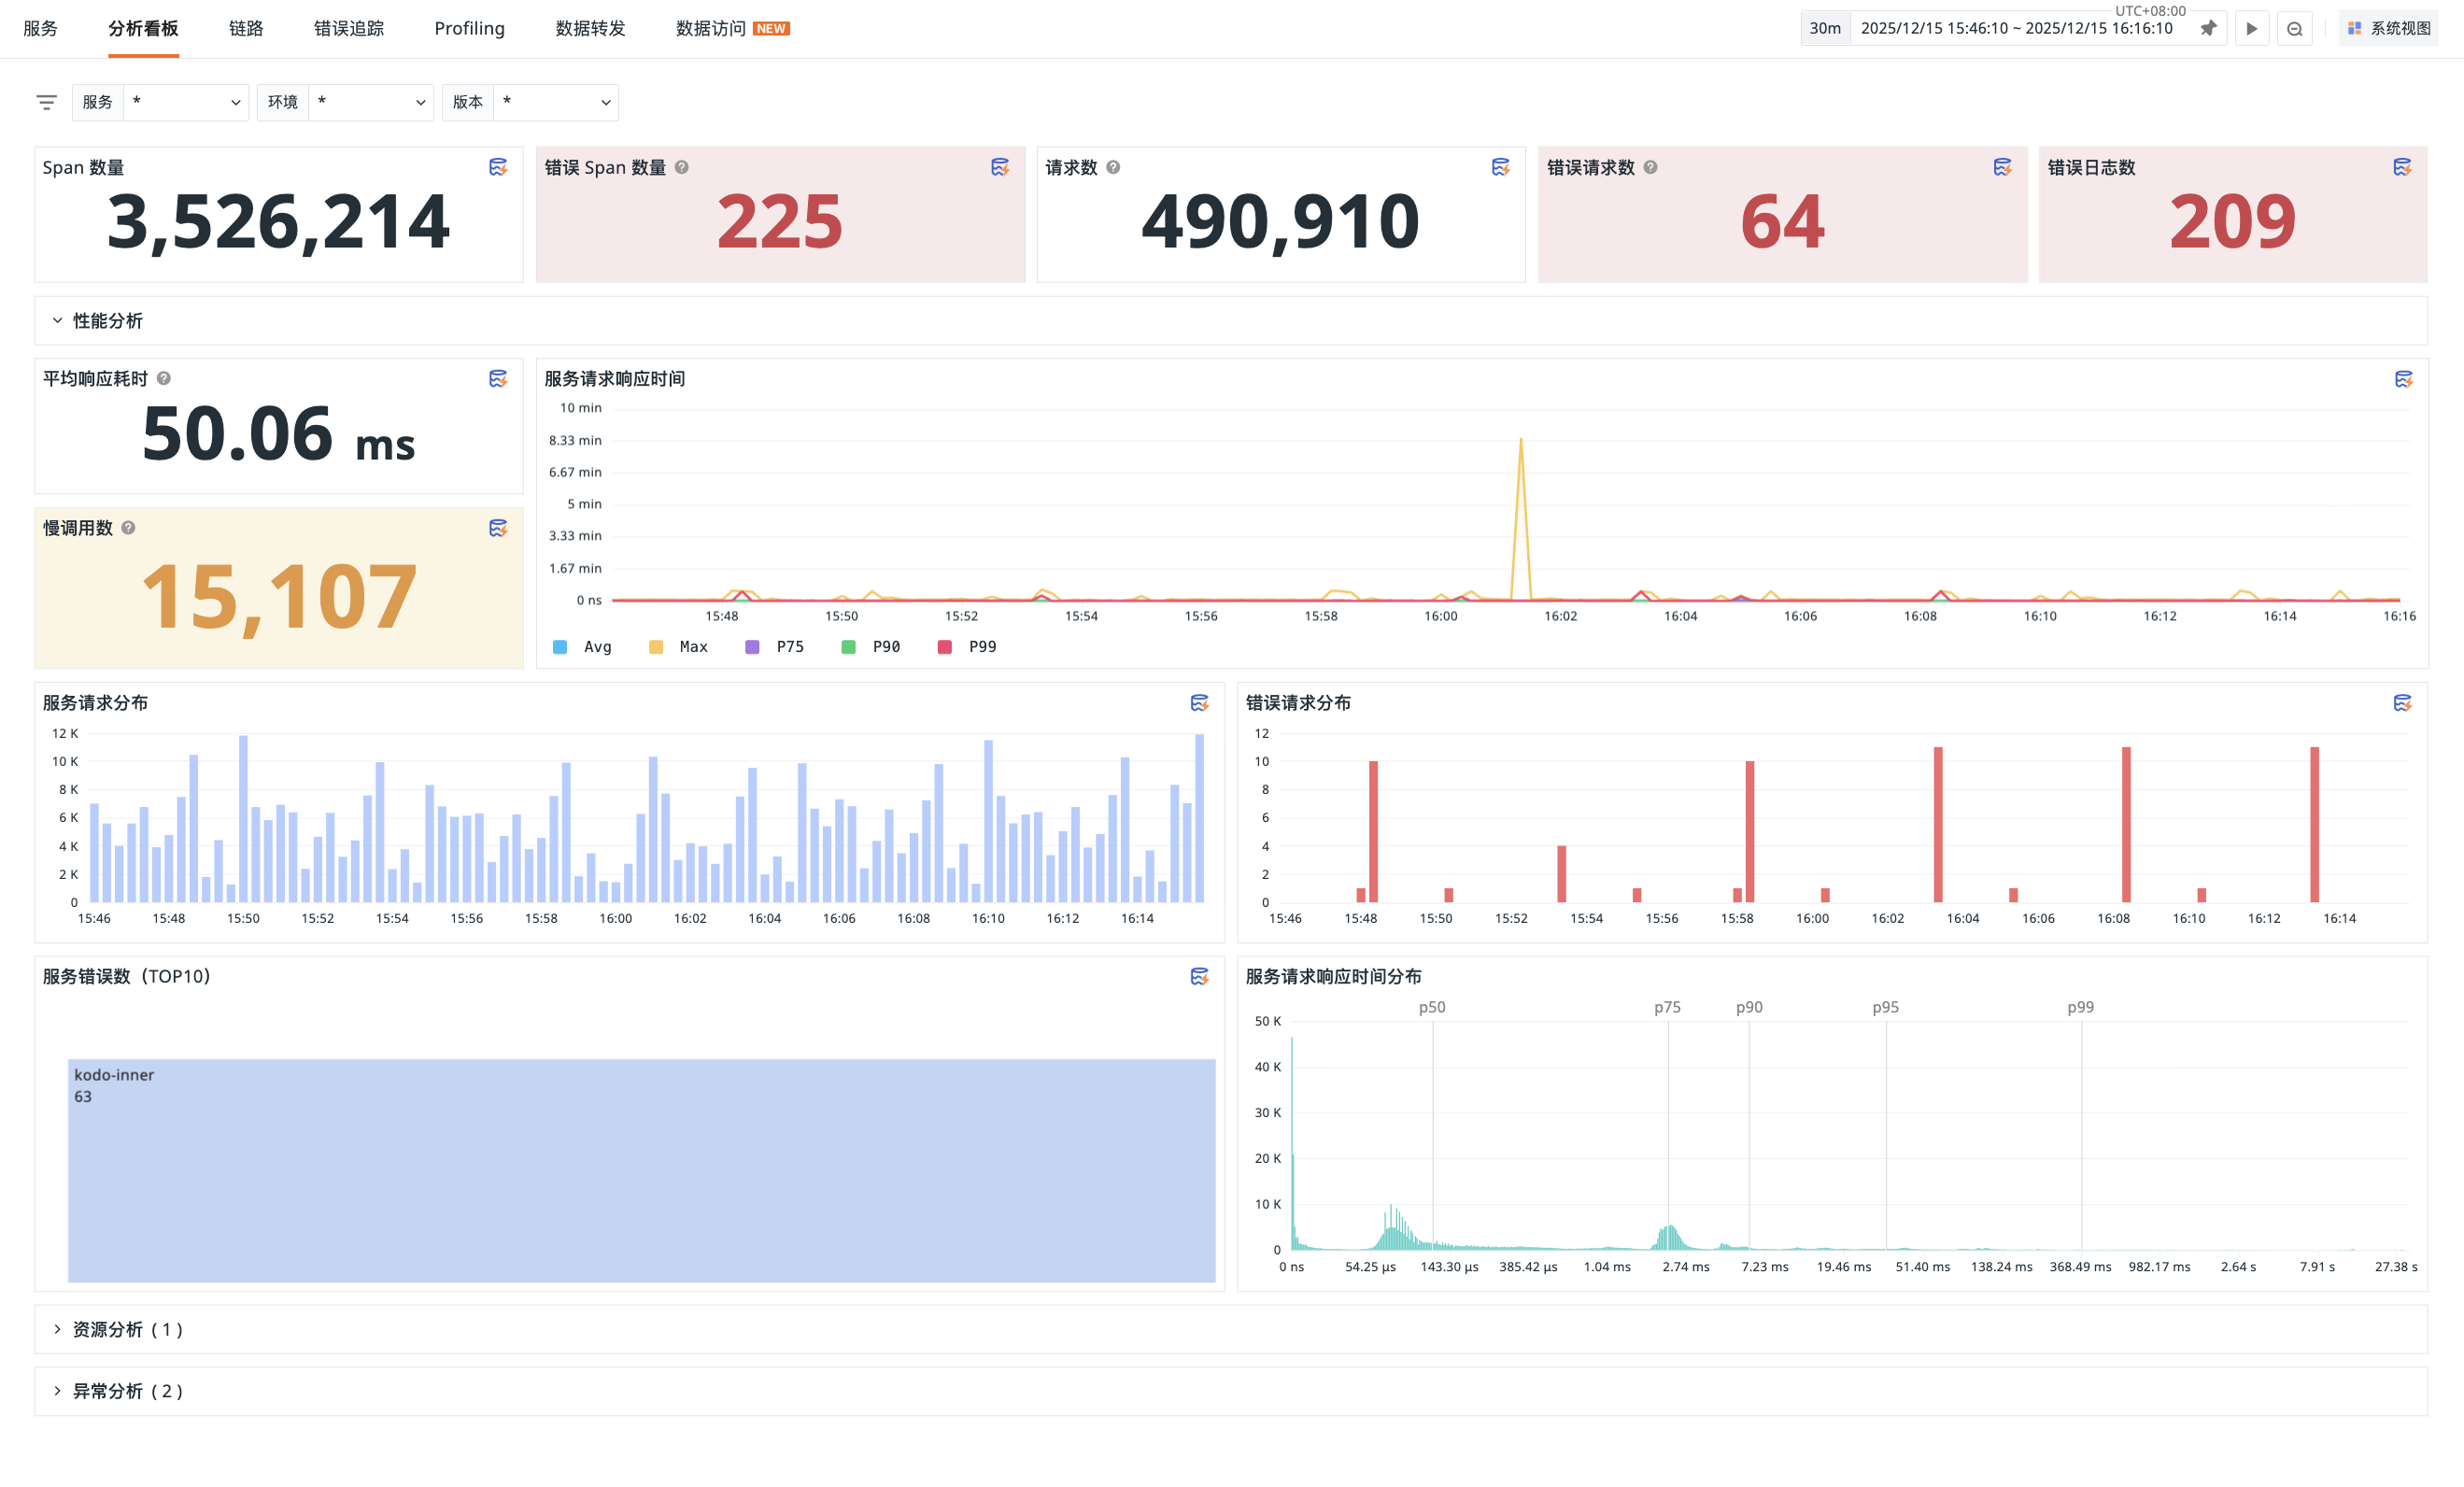Expand the 资源分析 section
The height and width of the screenshot is (1487, 2464).
tap(117, 1329)
